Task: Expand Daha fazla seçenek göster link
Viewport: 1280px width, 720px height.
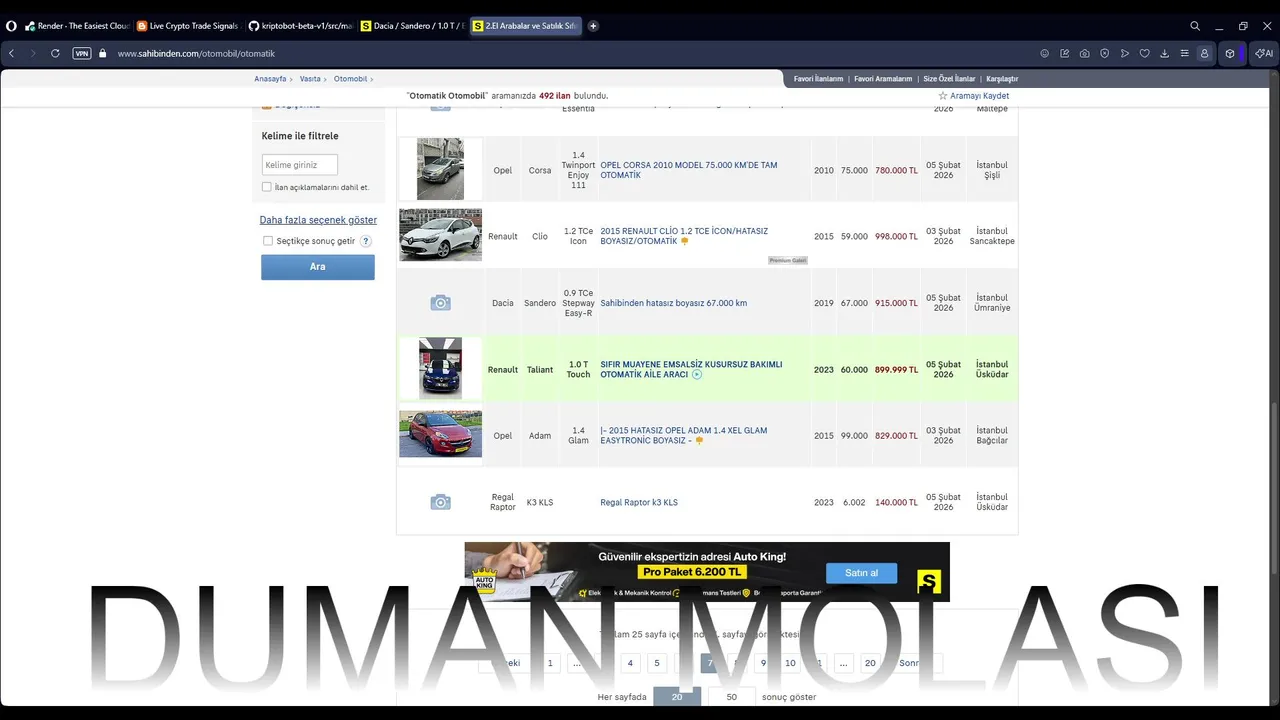Action: (318, 220)
